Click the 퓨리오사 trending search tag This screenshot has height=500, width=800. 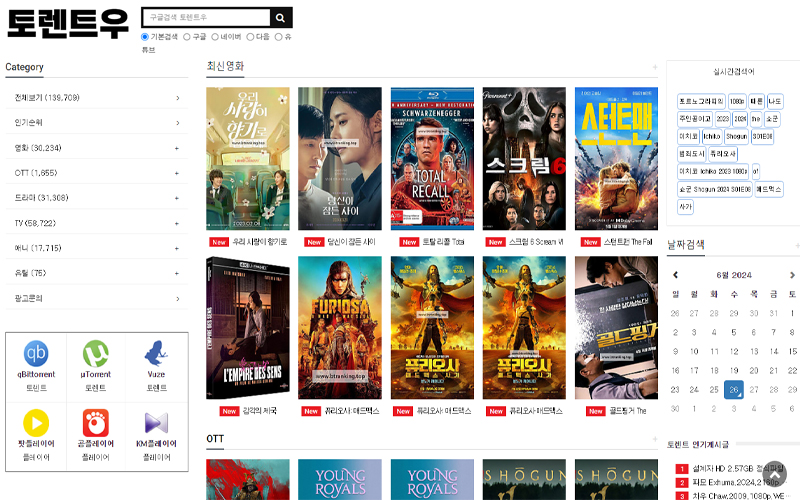pos(722,154)
